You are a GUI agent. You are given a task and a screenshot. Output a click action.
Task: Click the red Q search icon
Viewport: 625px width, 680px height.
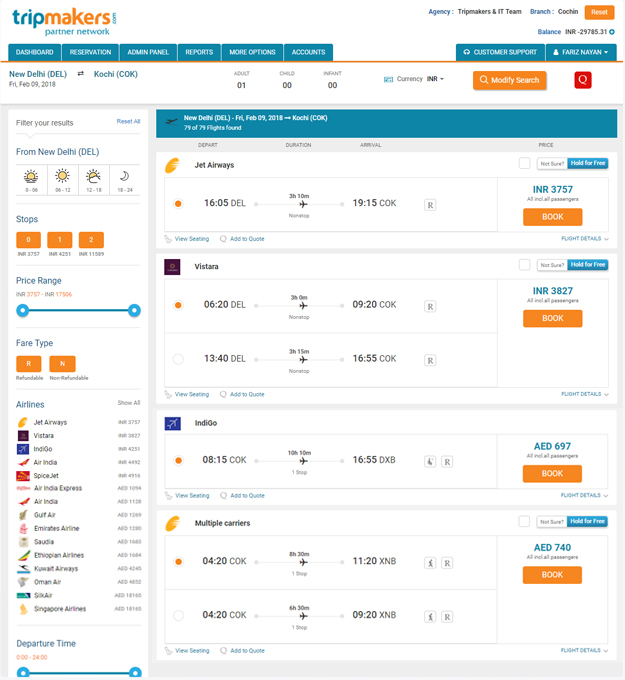point(582,80)
